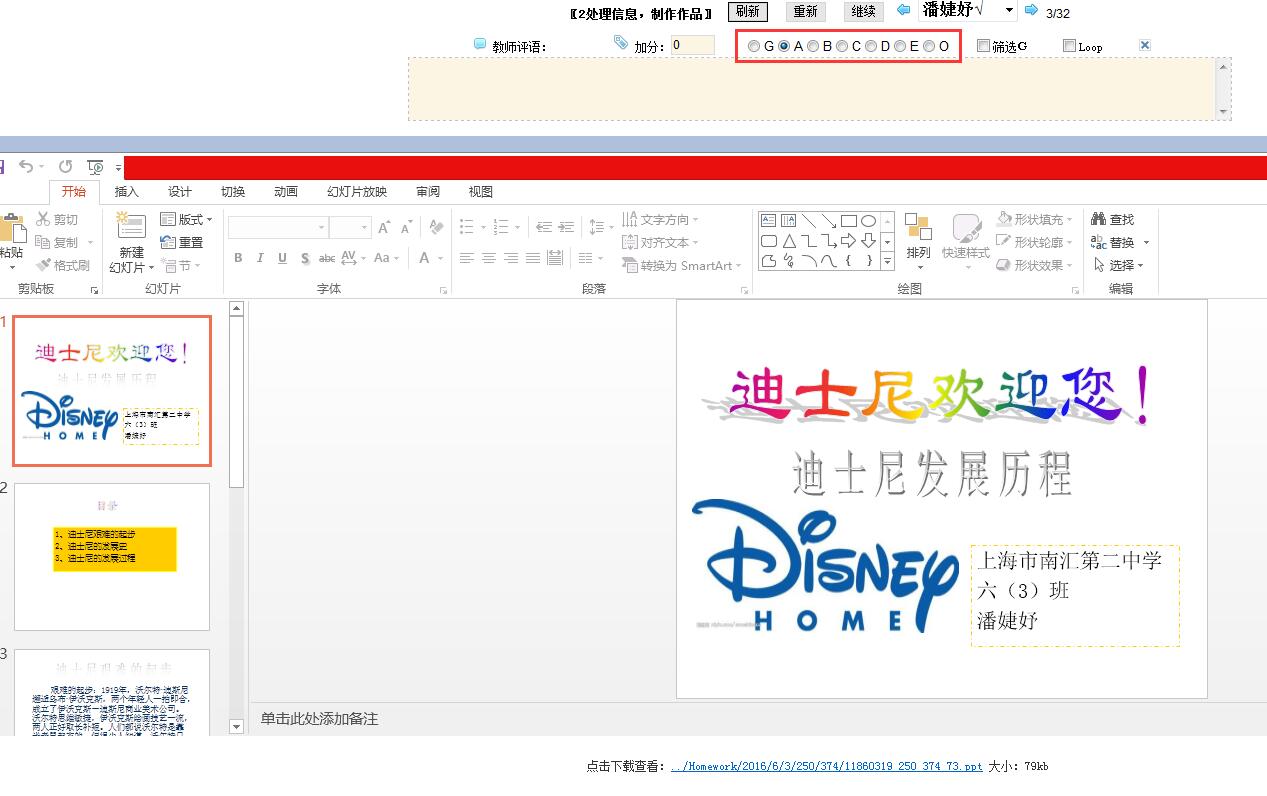Clear all formatting eraser icon
Image resolution: width=1267 pixels, height=796 pixels.
point(436,228)
